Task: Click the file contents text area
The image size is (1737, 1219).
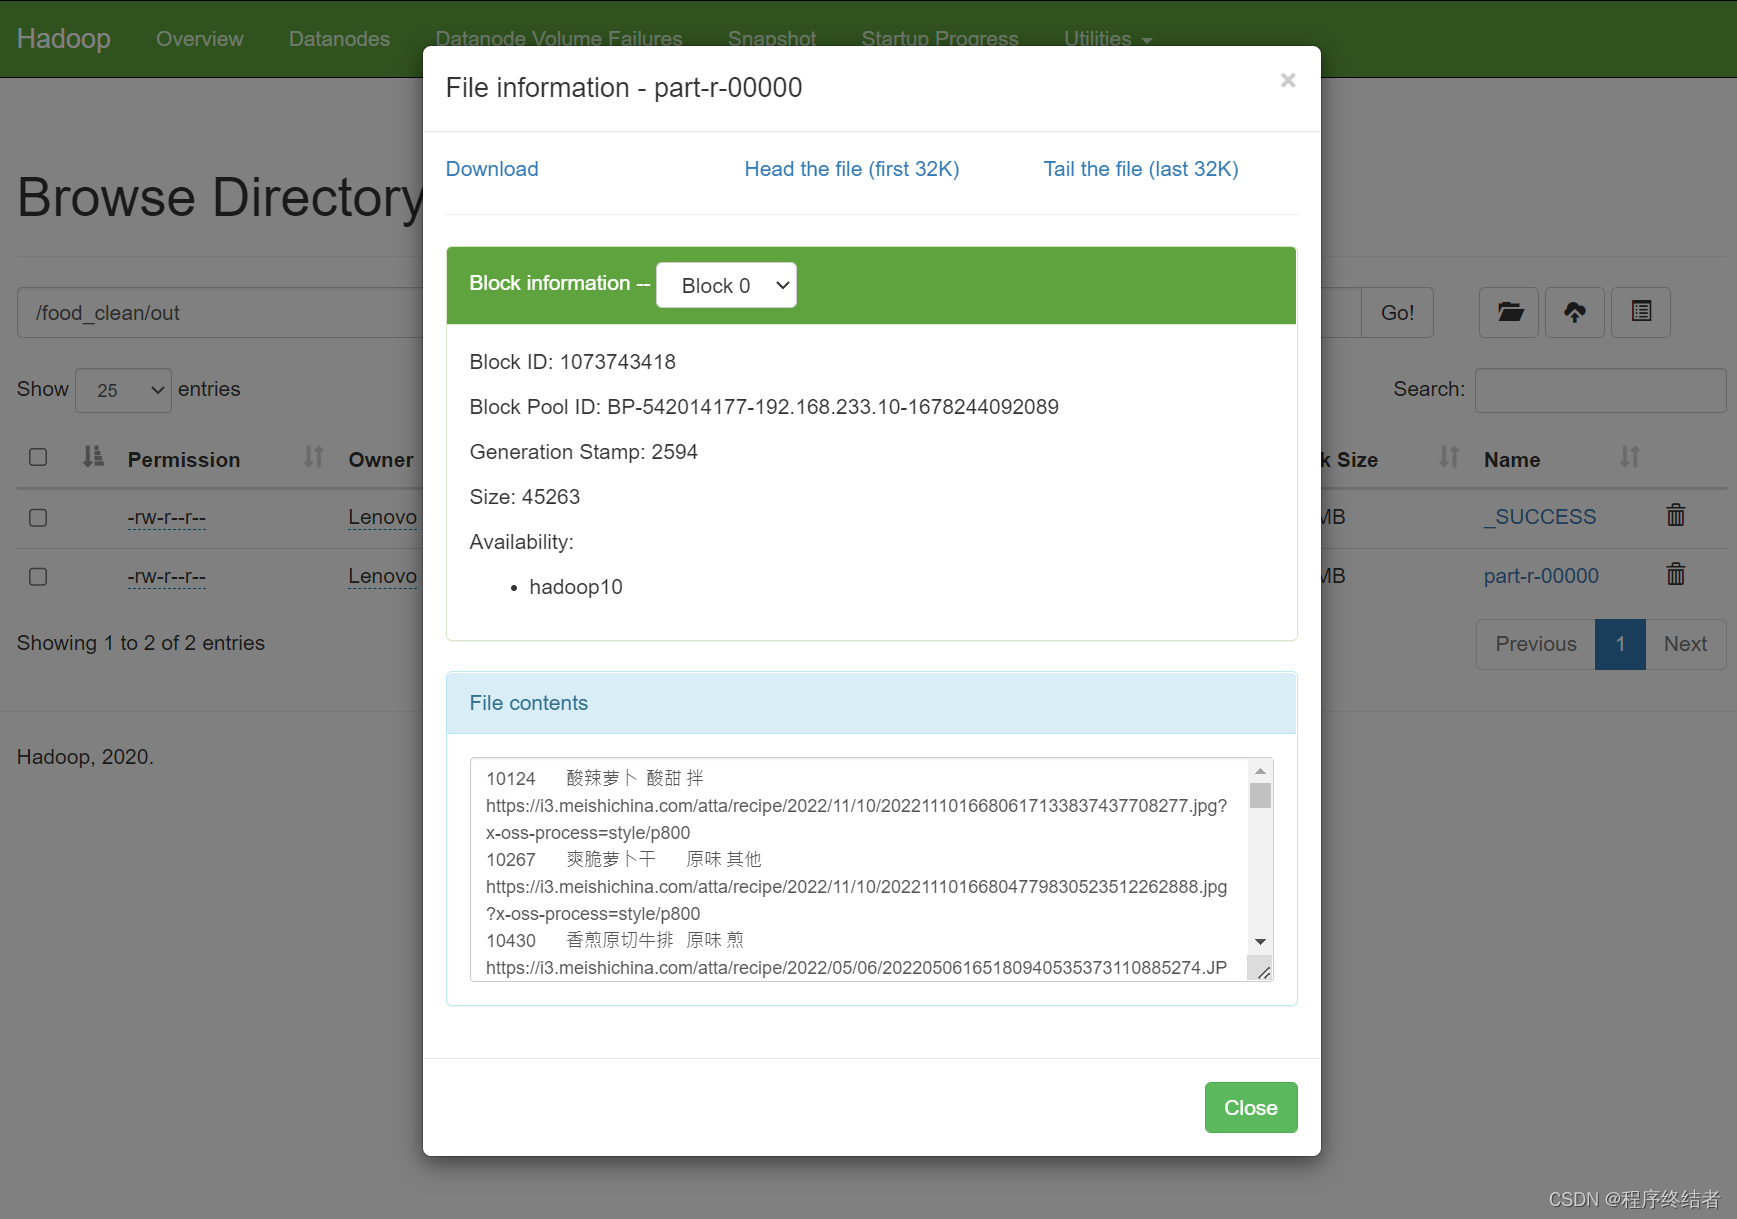Action: tap(860, 869)
